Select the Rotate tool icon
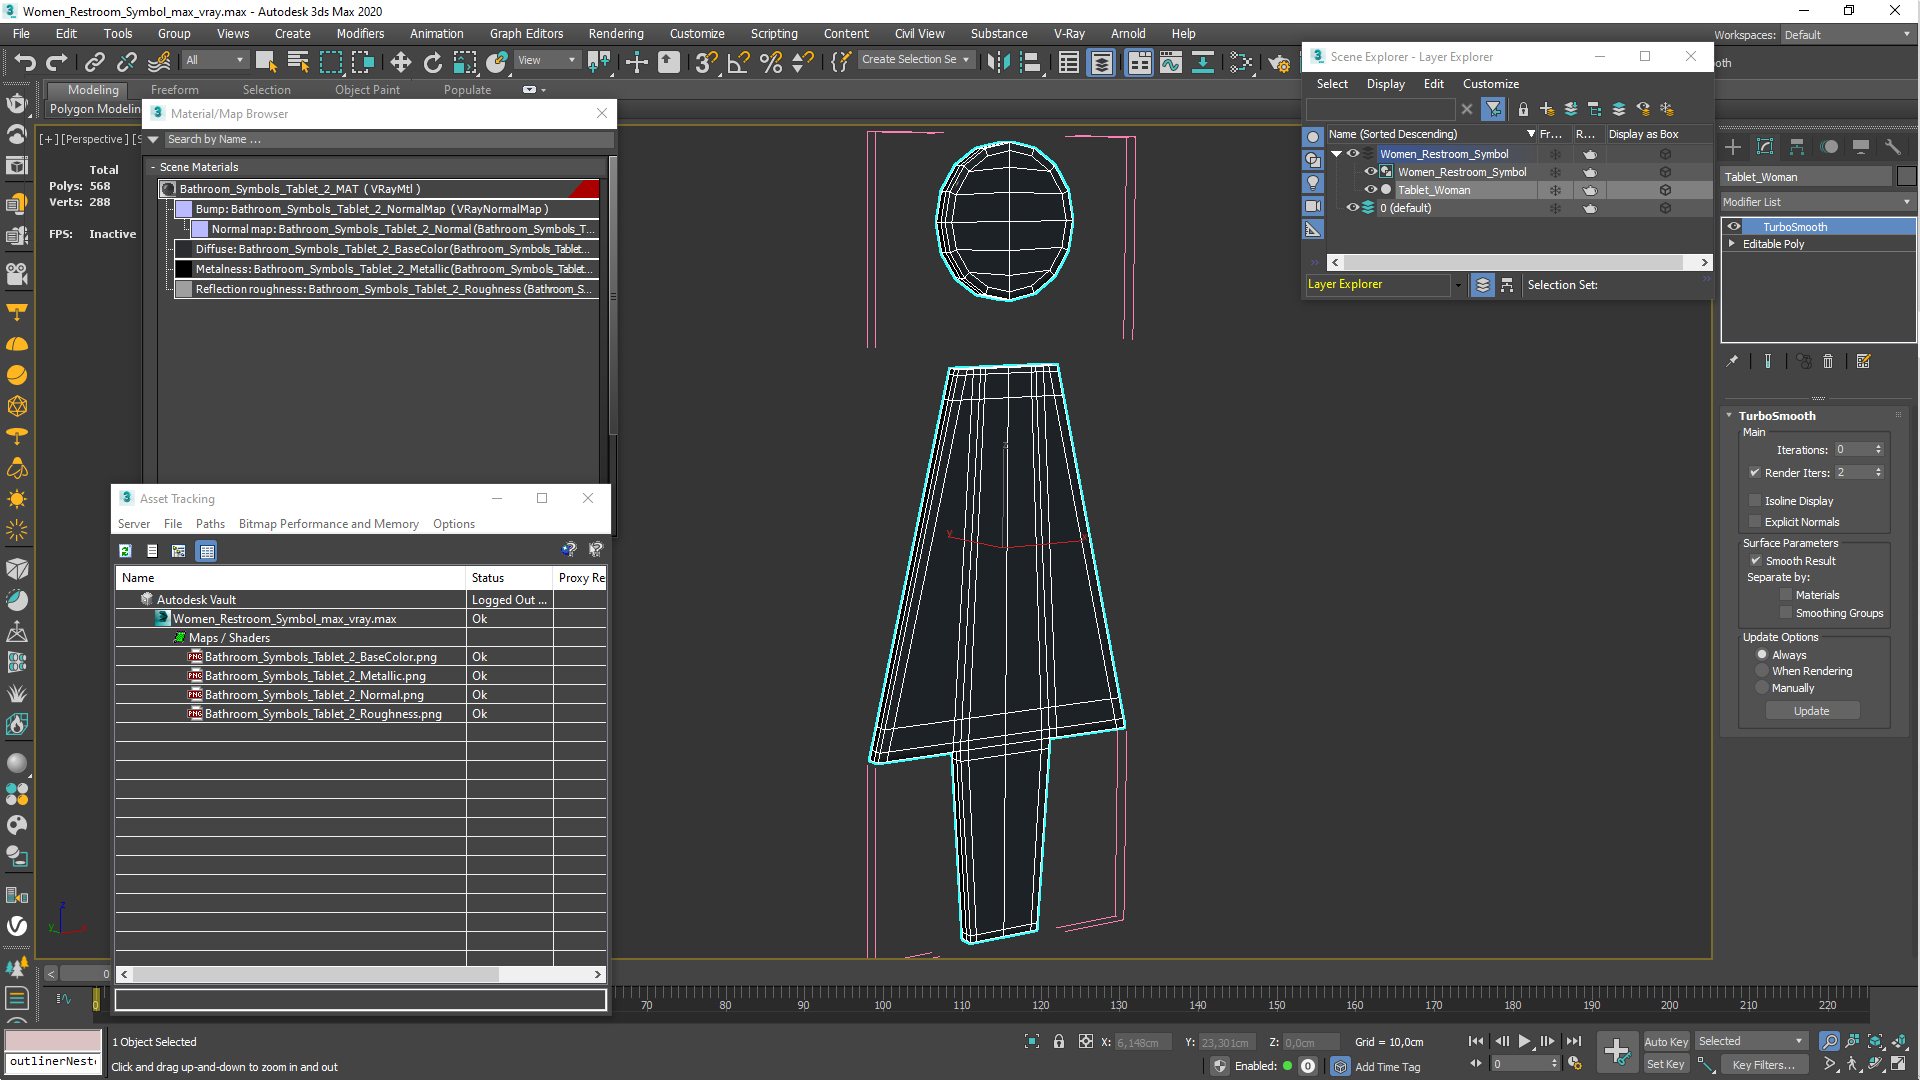The height and width of the screenshot is (1080, 1920). [432, 62]
